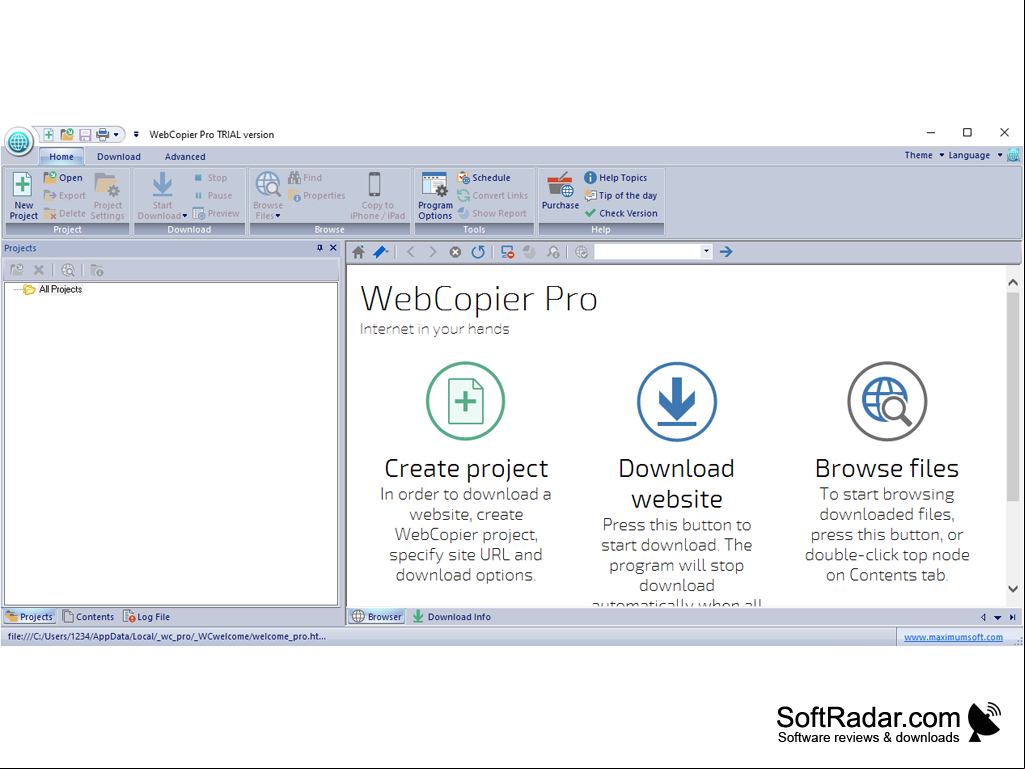The height and width of the screenshot is (769, 1025).
Task: Open an existing project with Open
Action: (x=63, y=177)
